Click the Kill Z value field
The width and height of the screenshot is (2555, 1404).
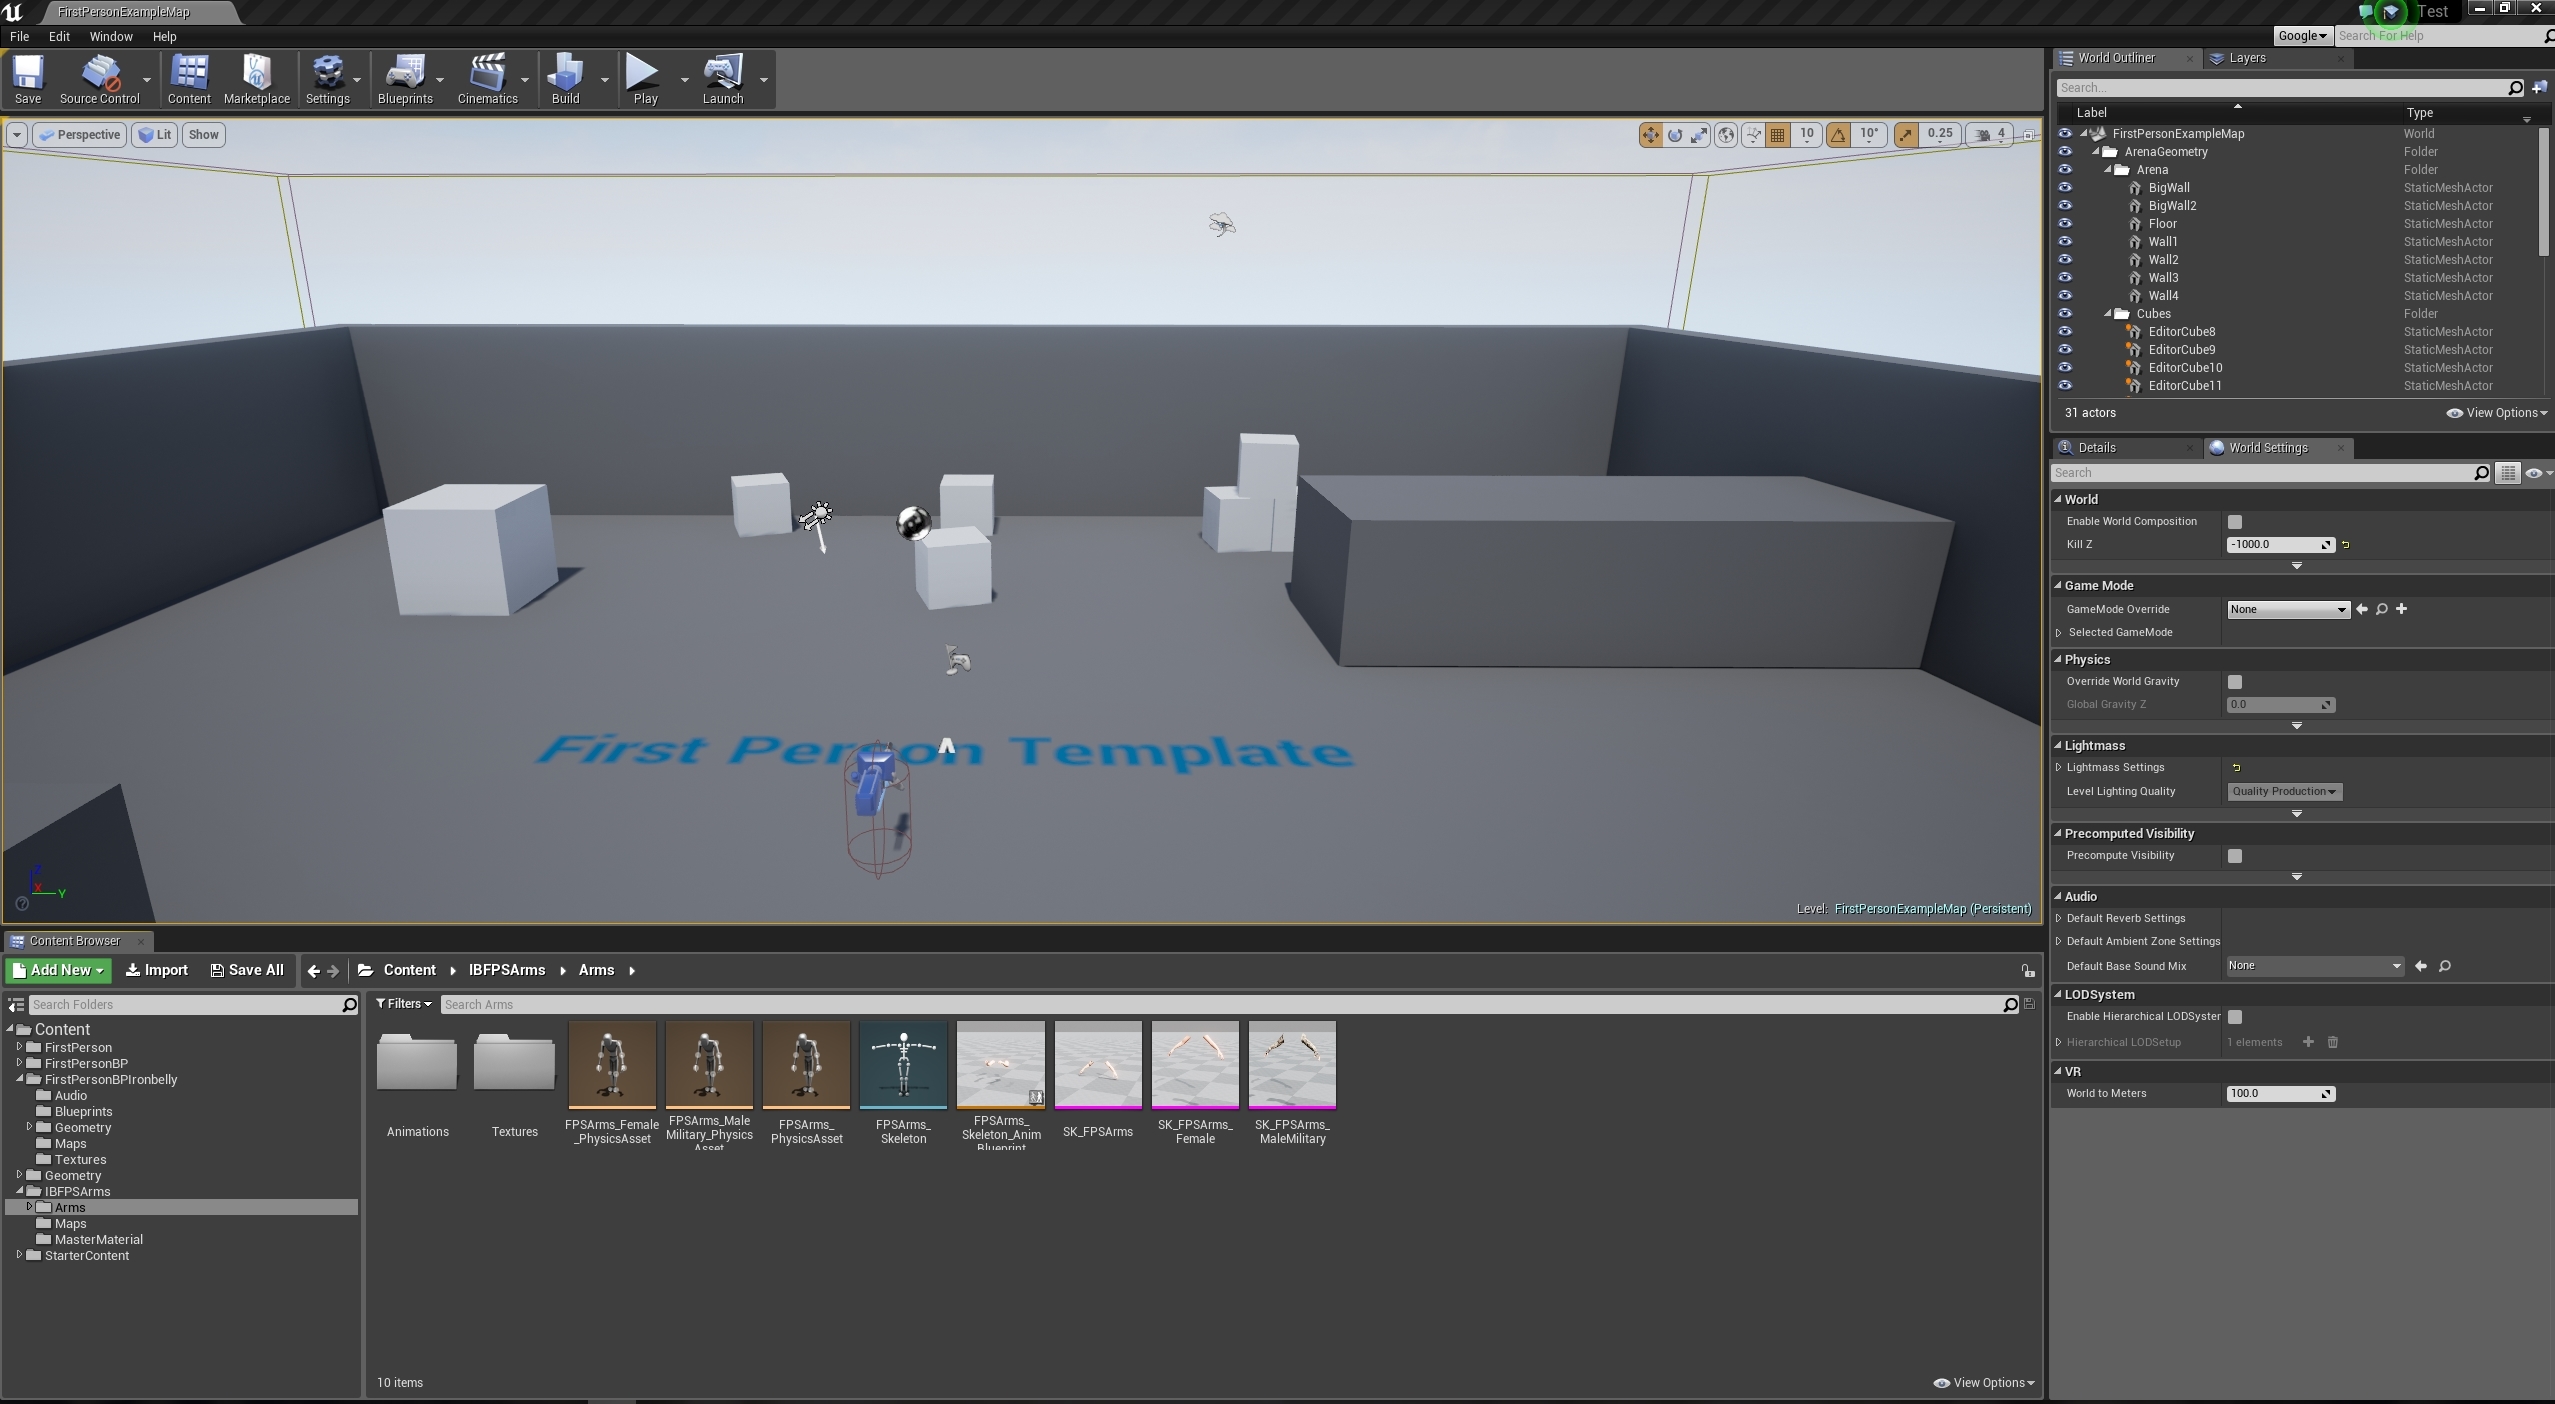click(2280, 545)
